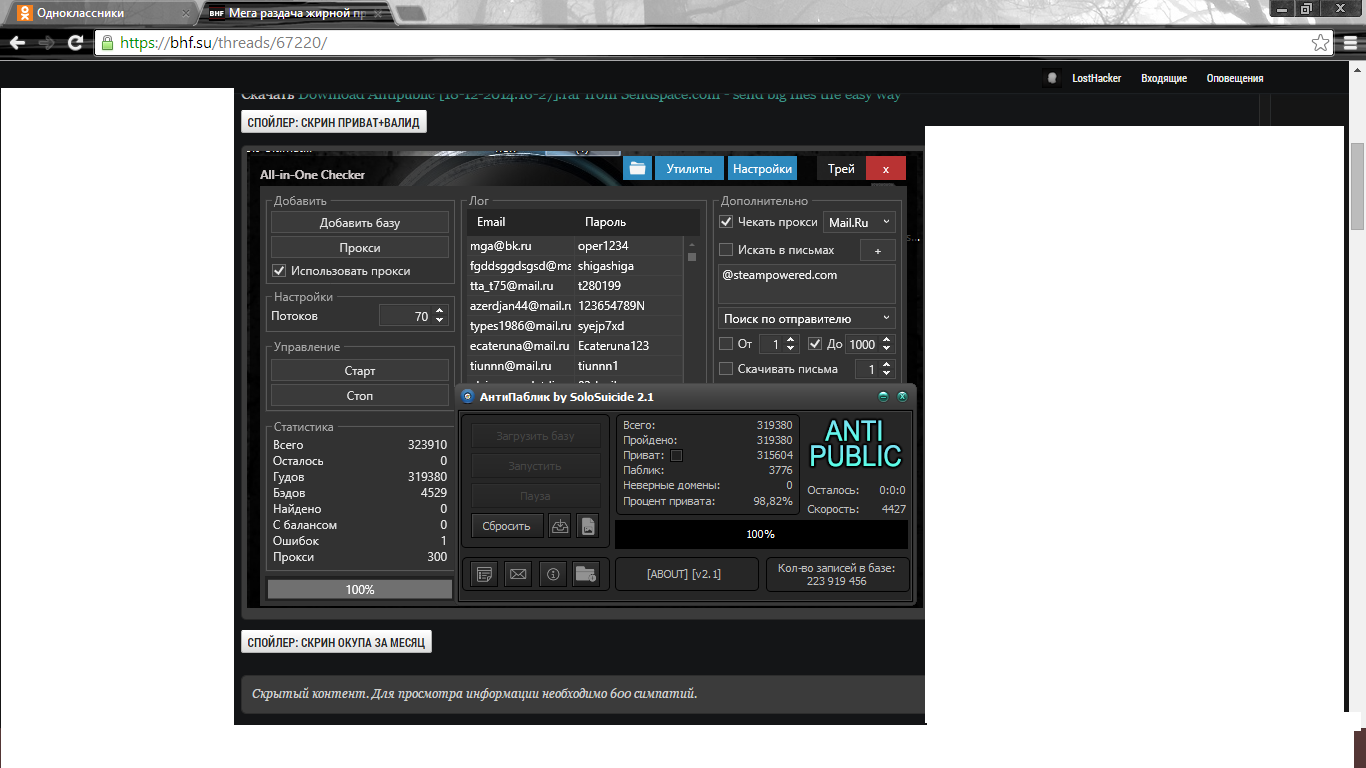Viewport: 1366px width, 768px height.
Task: Click the Стоп button
Action: (x=360, y=395)
